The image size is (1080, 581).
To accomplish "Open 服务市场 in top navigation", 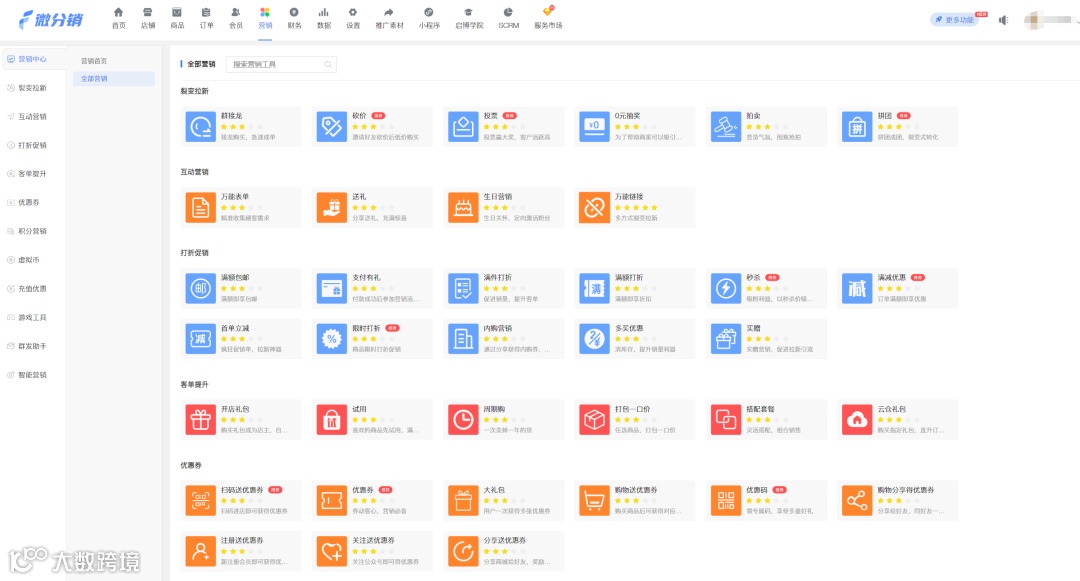I will (x=548, y=19).
